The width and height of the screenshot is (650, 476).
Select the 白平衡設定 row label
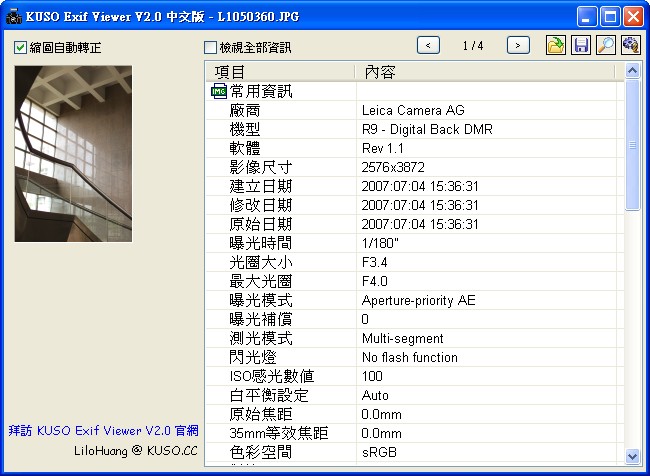pos(269,396)
